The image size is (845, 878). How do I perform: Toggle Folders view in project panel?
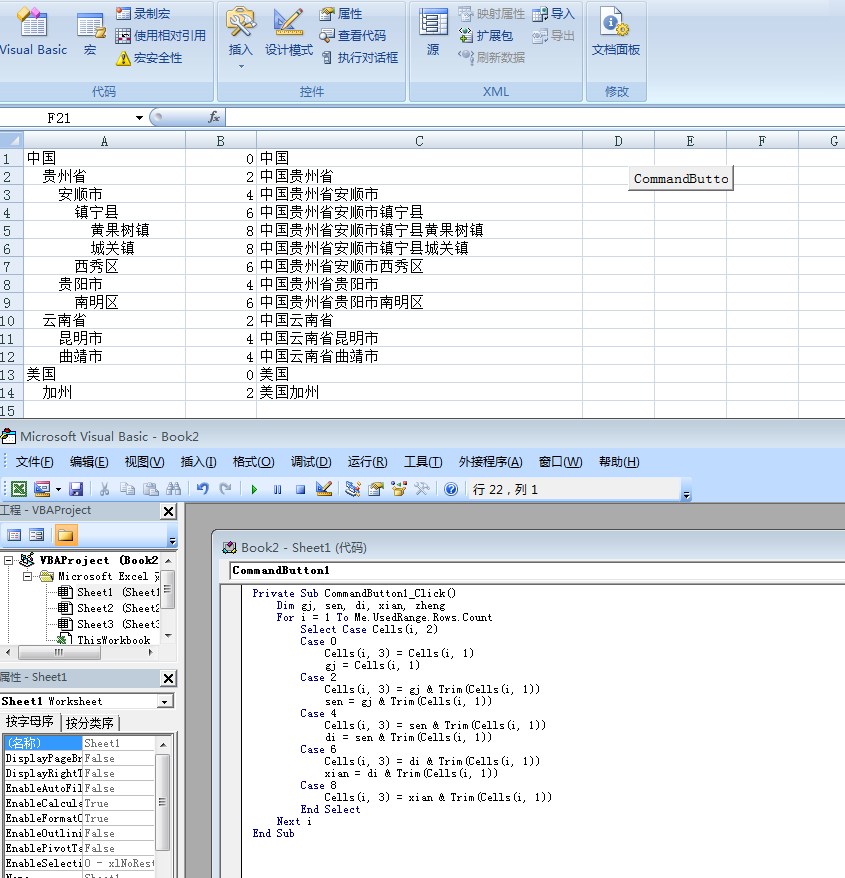point(66,535)
